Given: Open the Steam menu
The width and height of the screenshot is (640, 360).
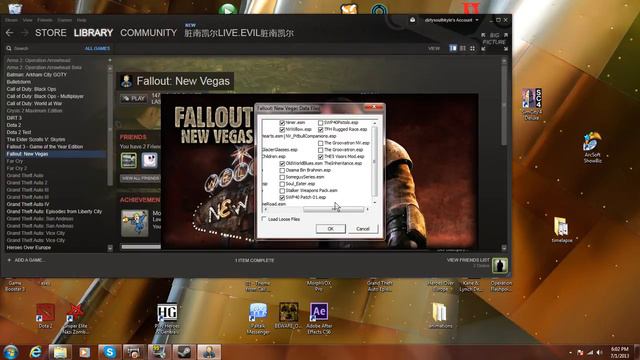Looking at the screenshot, I should tap(11, 20).
